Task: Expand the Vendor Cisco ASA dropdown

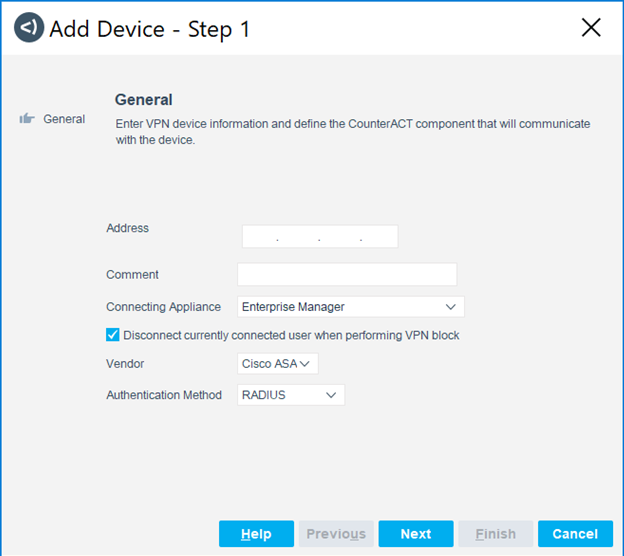Action: click(277, 364)
